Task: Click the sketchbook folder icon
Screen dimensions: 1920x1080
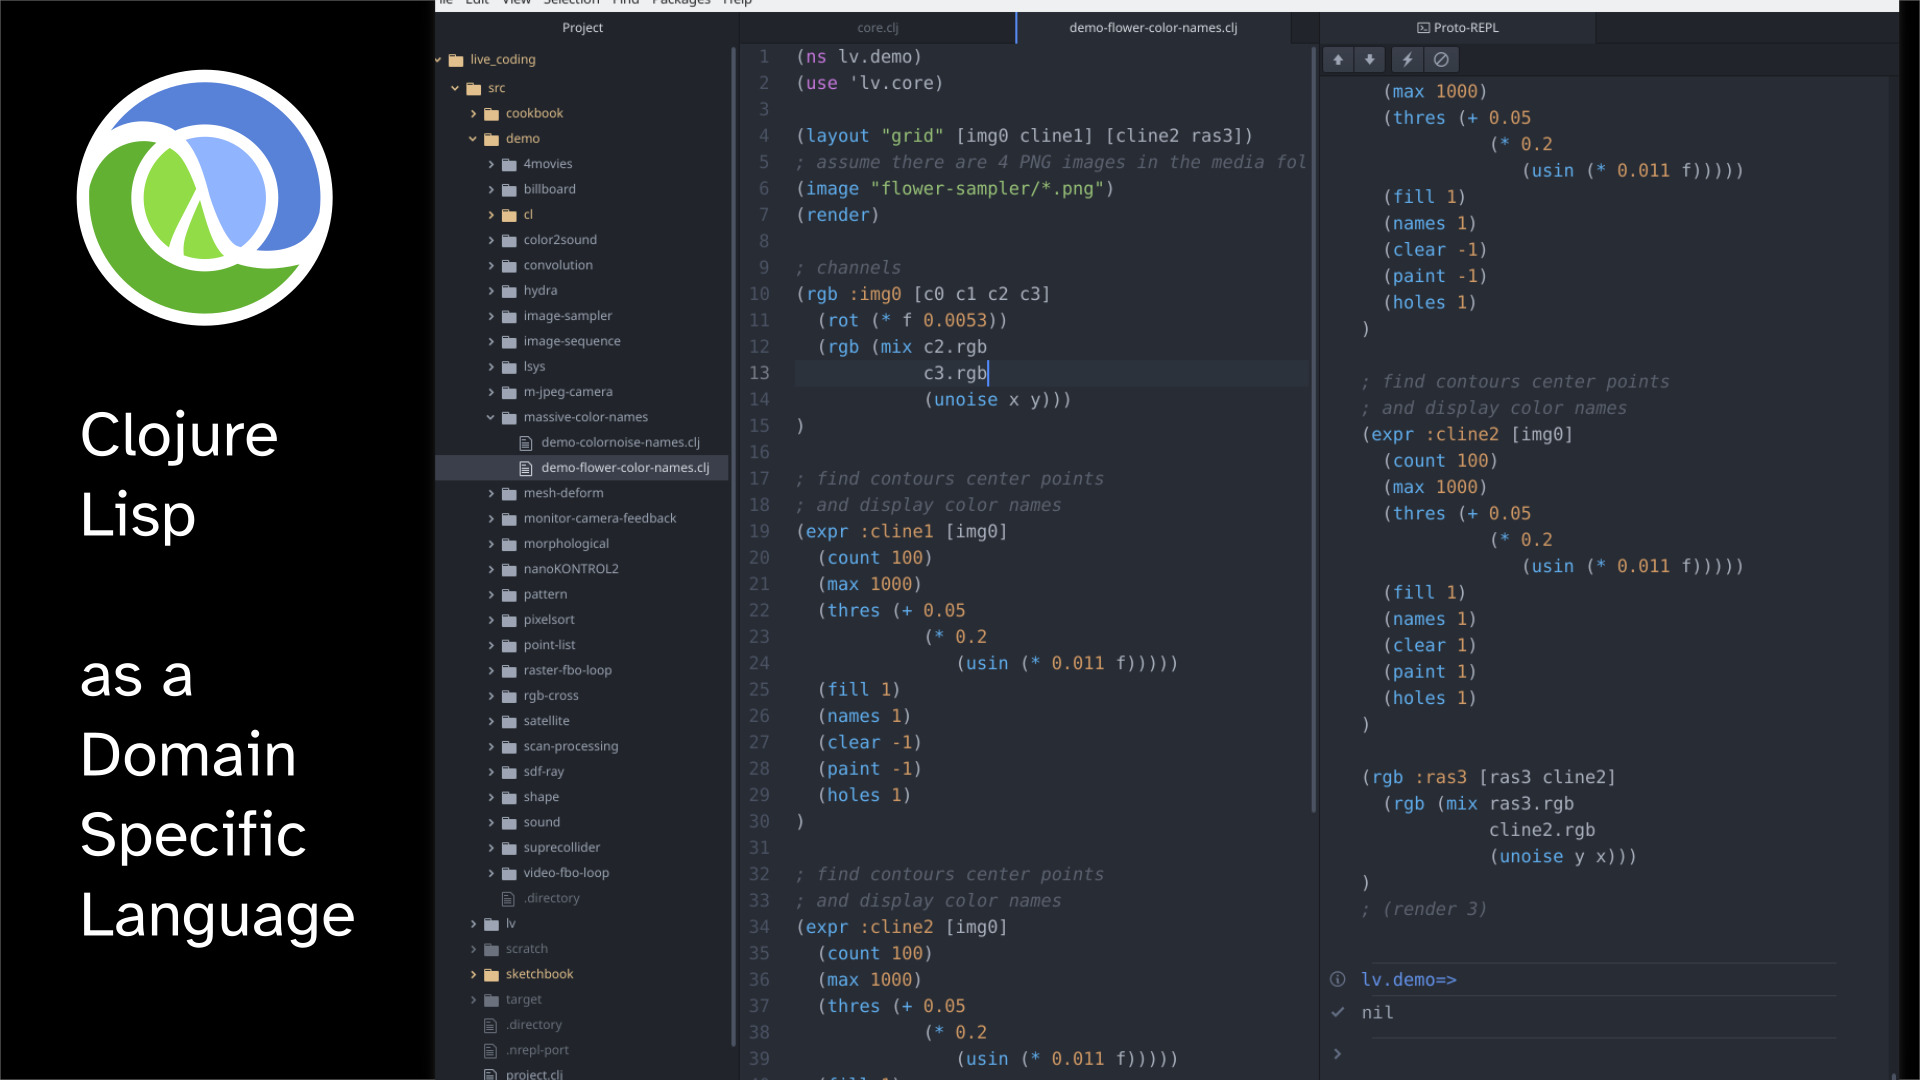Action: pos(491,974)
